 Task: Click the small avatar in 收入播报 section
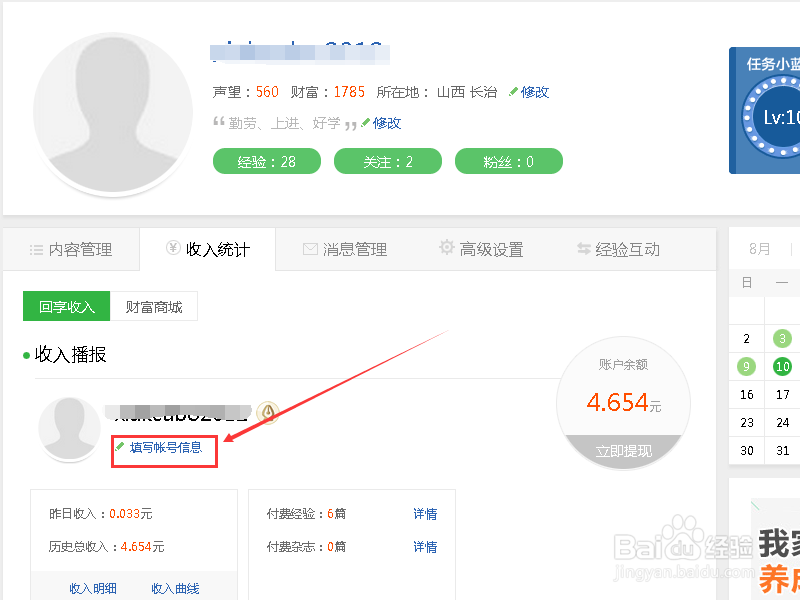coord(69,429)
